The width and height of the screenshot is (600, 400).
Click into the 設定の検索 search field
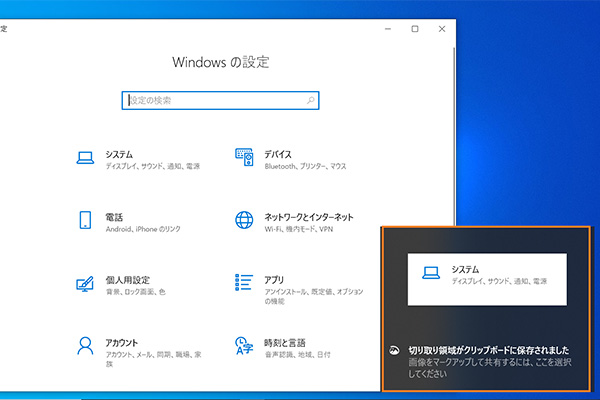tap(220, 100)
